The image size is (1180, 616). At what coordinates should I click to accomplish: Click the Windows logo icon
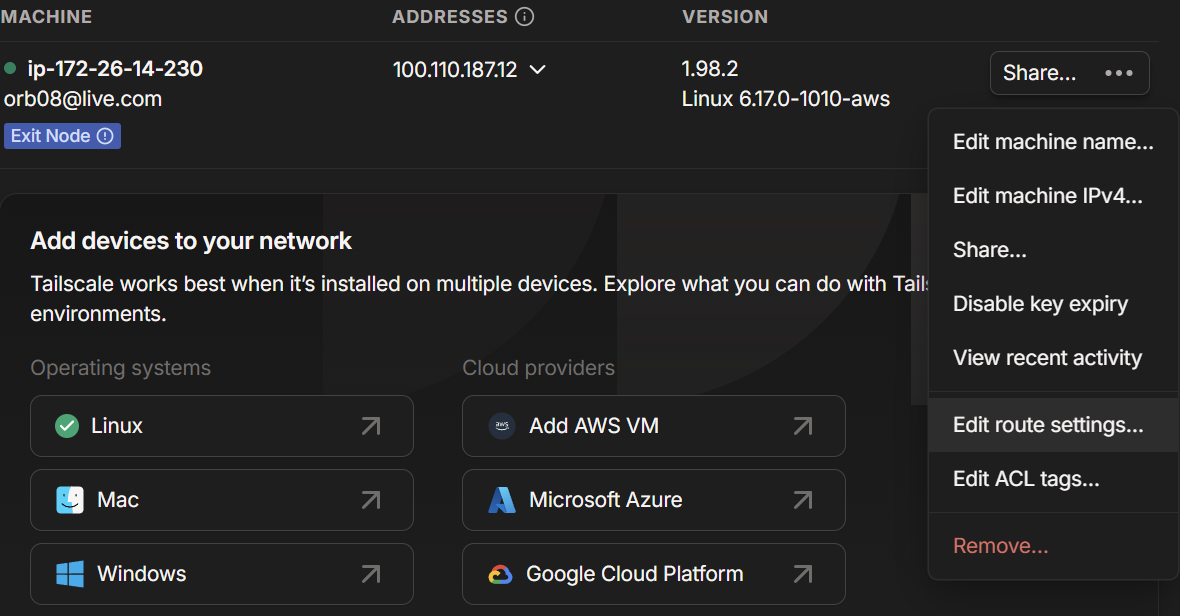[x=70, y=574]
